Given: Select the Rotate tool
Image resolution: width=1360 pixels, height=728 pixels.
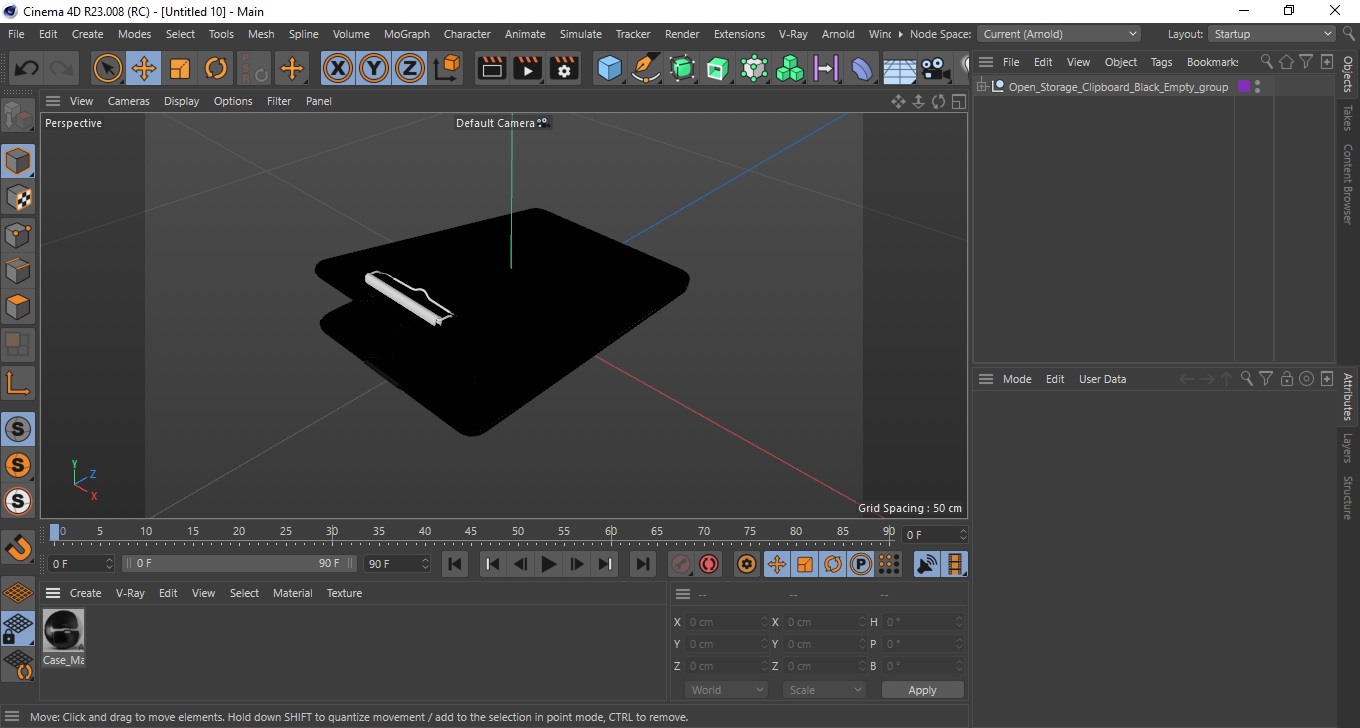Looking at the screenshot, I should (216, 69).
